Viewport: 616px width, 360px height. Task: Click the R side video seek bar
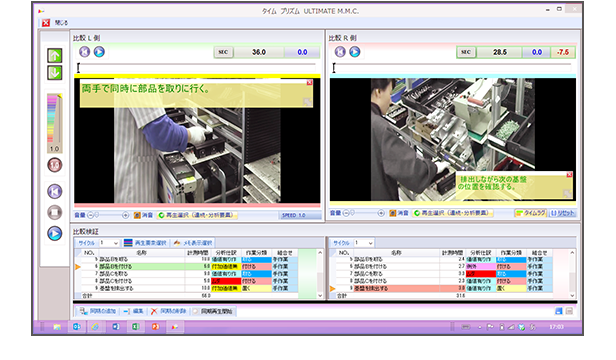point(452,68)
